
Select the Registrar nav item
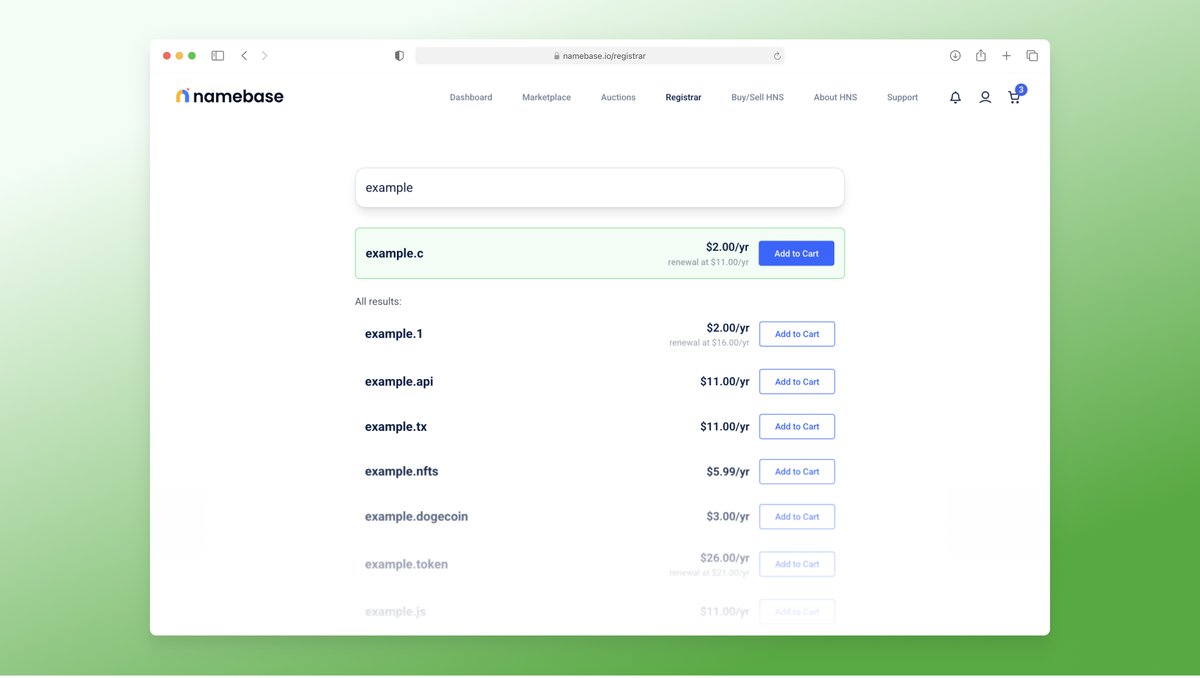pyautogui.click(x=683, y=97)
